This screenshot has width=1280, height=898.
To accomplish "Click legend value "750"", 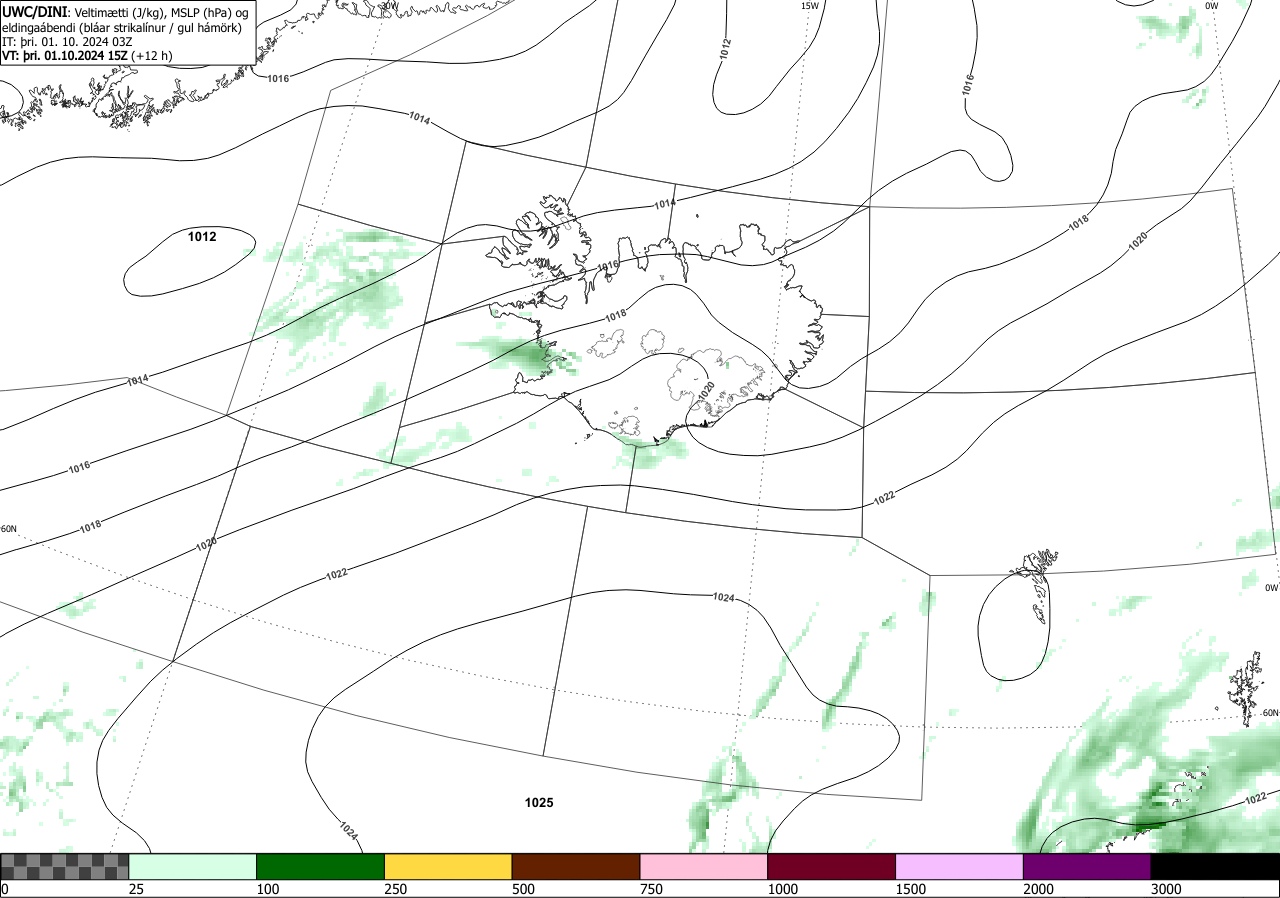I will click(x=651, y=889).
